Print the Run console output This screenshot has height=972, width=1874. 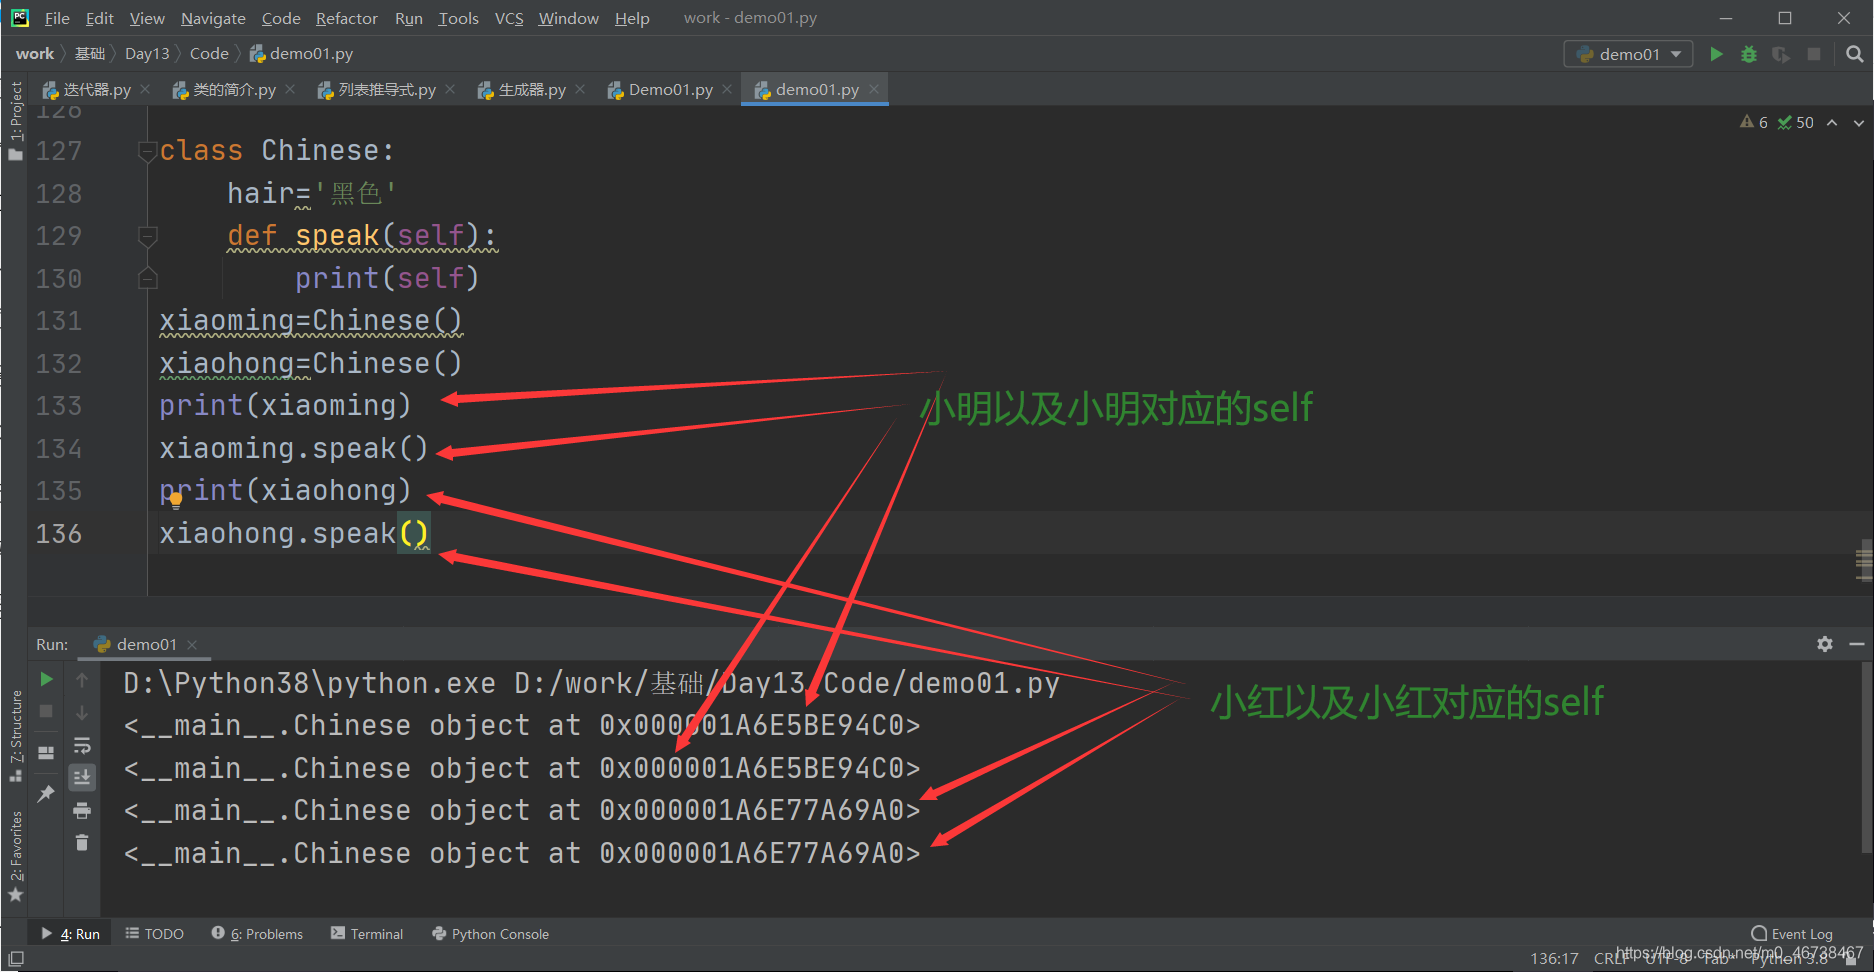click(x=82, y=810)
